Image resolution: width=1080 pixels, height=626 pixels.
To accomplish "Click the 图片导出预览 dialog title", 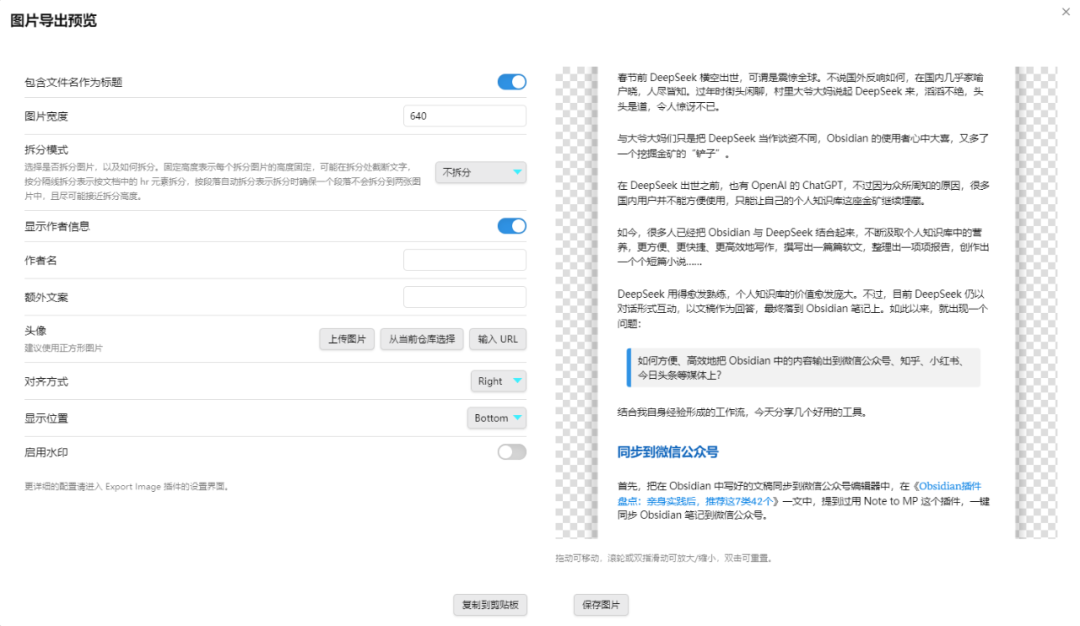I will tap(54, 21).
